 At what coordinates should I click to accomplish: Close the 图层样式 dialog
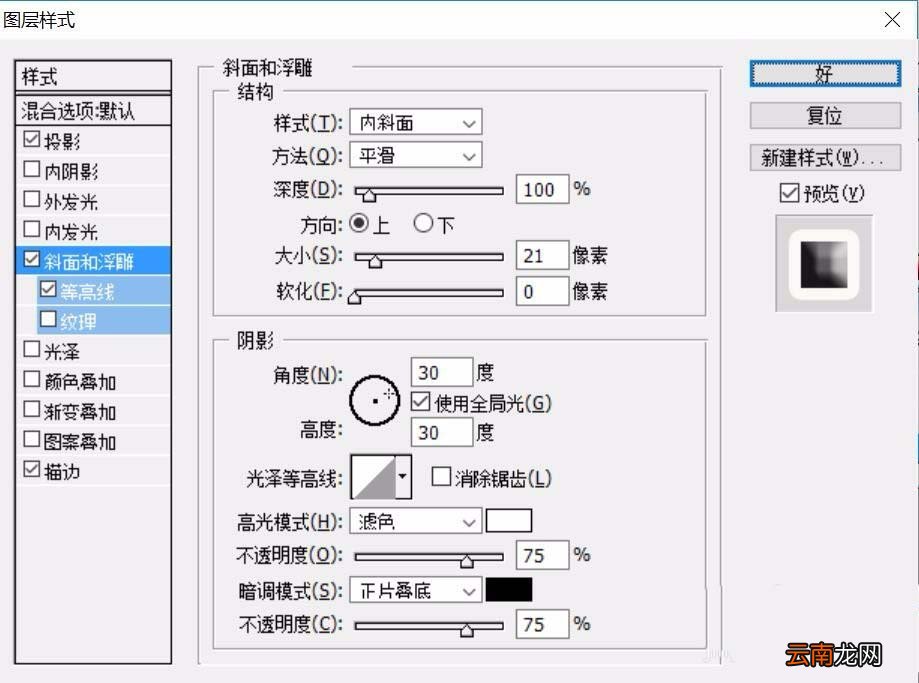[892, 20]
